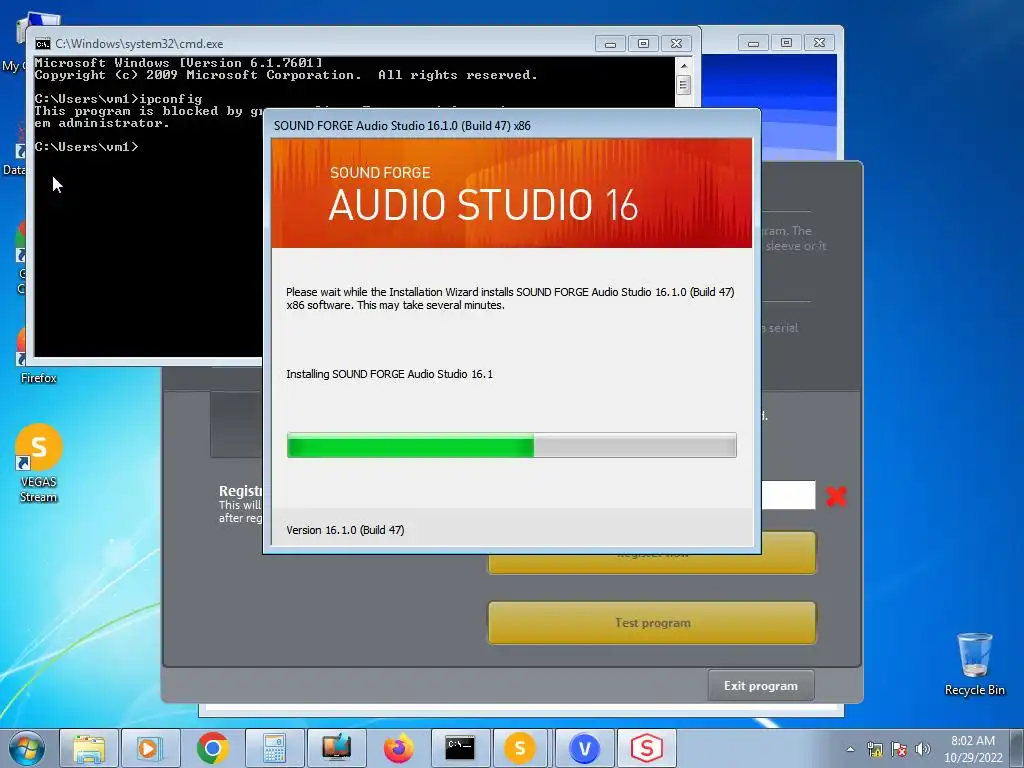
Task: Click the 'Installing SOUND FORGE Audio Studio 16.1' text
Action: (389, 374)
